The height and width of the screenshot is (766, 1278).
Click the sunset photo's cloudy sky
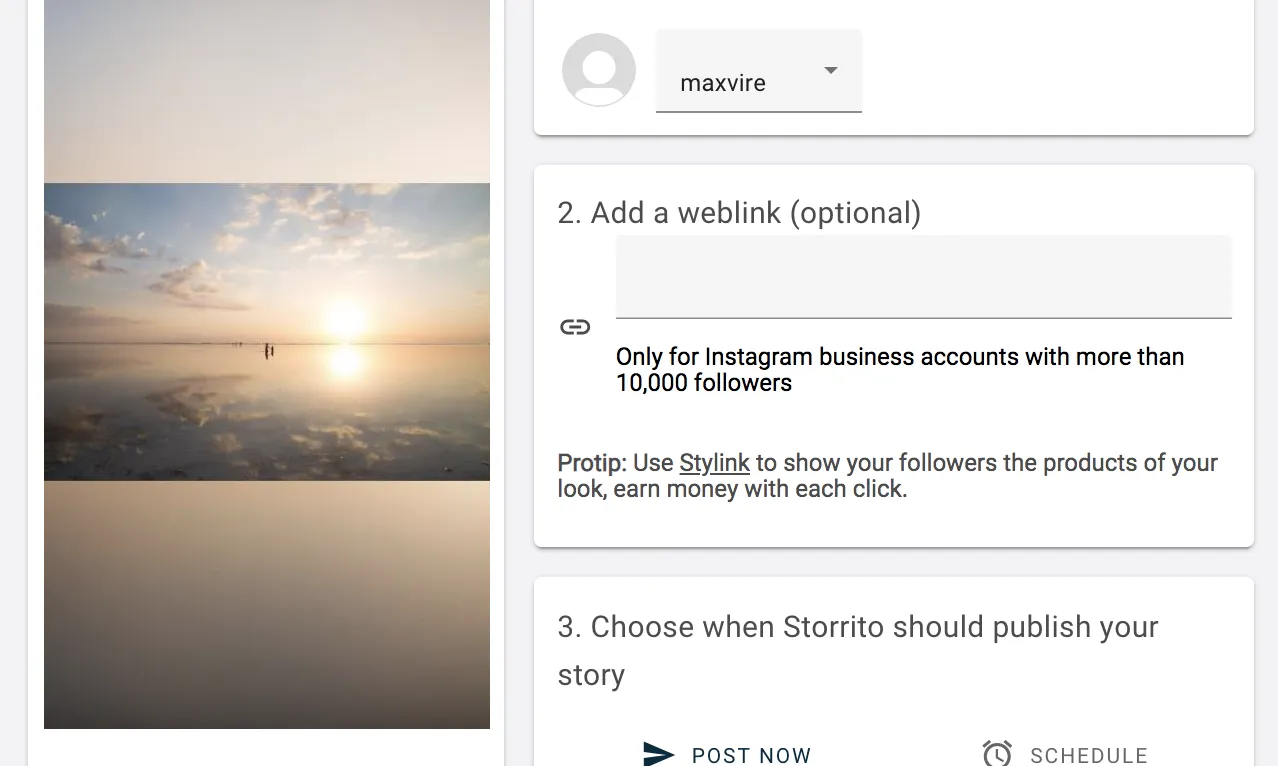[200, 240]
